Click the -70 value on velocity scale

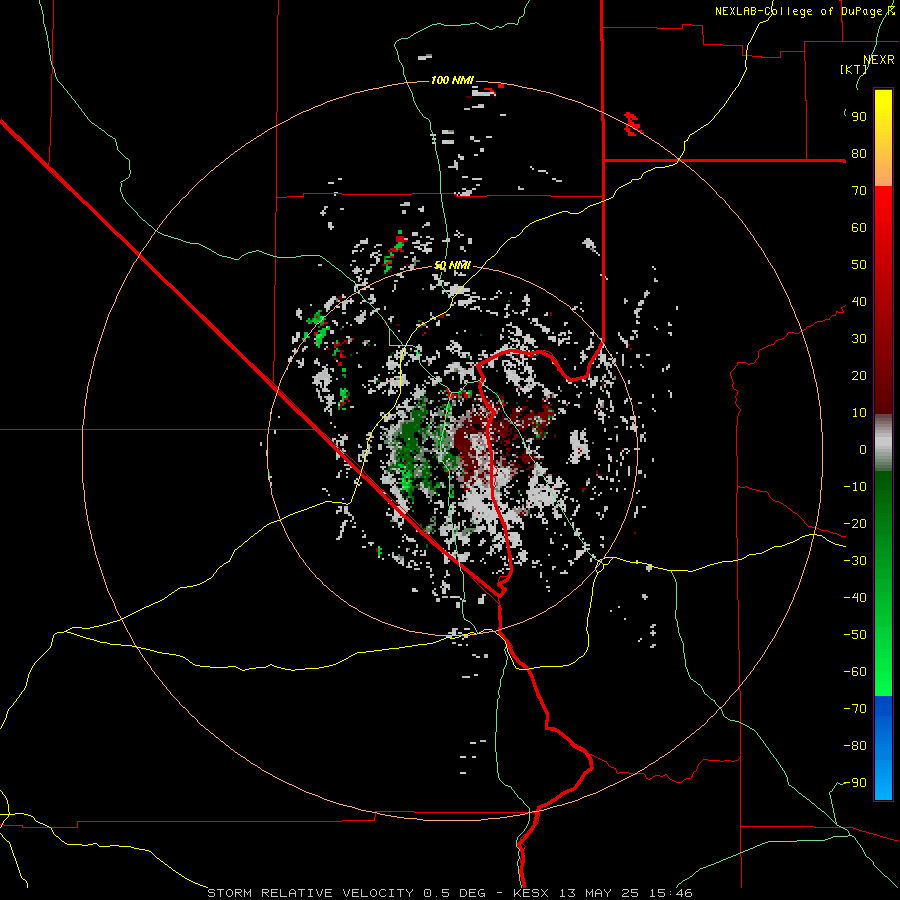(855, 709)
